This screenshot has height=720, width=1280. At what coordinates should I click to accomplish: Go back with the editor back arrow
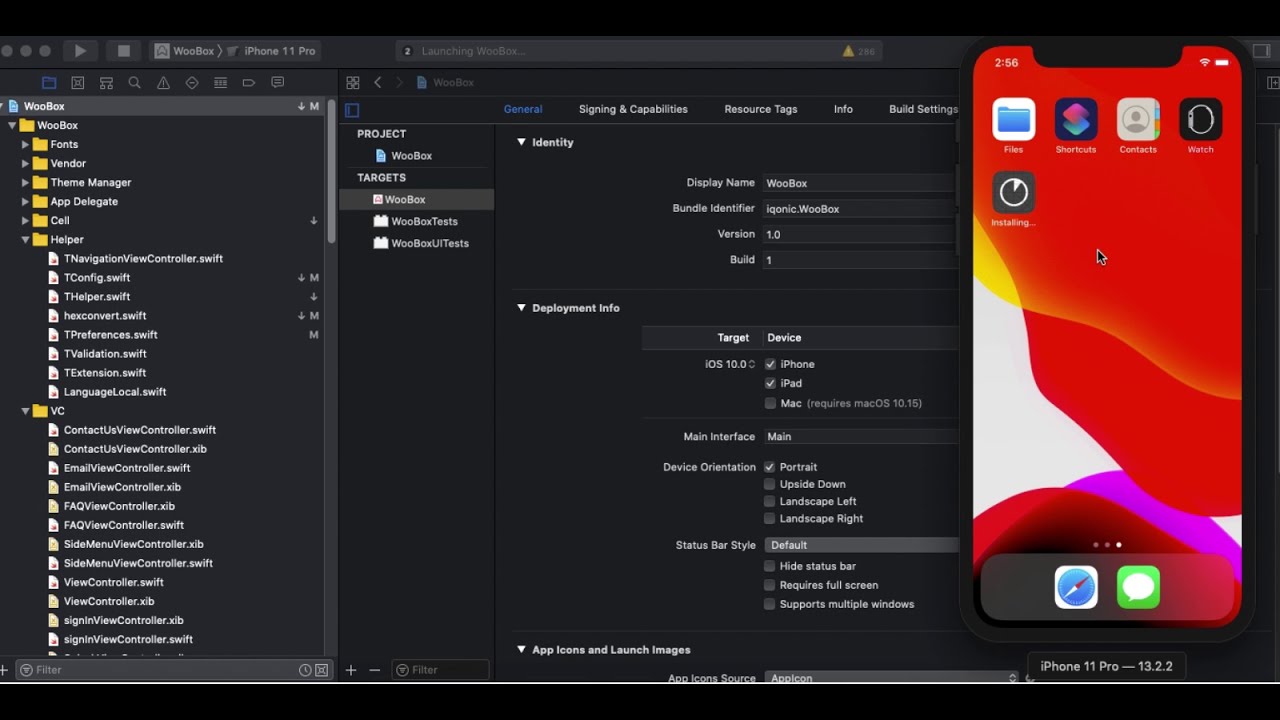(378, 83)
